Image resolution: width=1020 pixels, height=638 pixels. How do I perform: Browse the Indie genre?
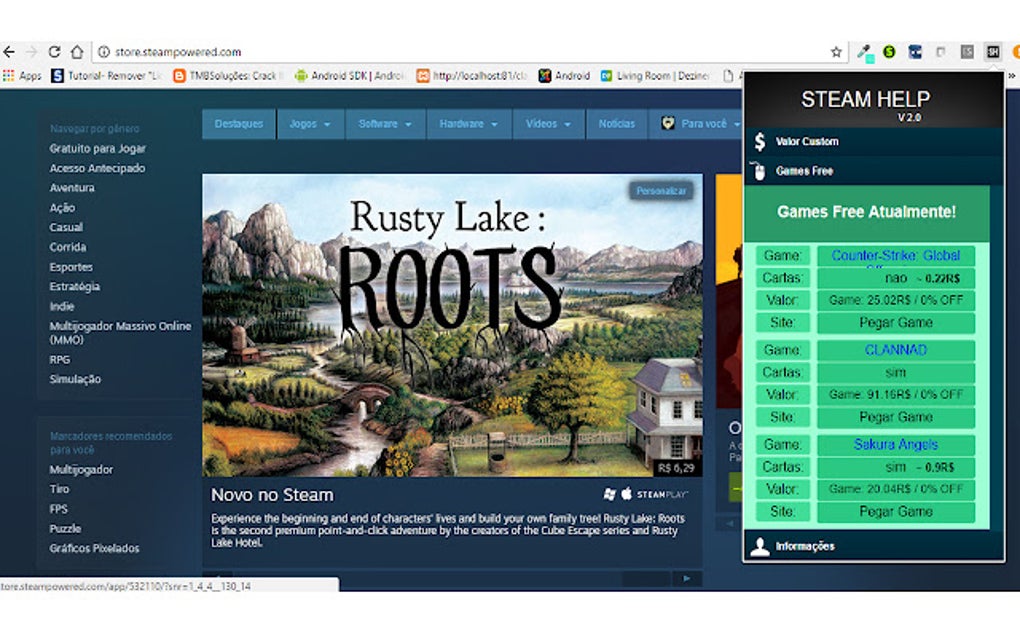tap(62, 306)
